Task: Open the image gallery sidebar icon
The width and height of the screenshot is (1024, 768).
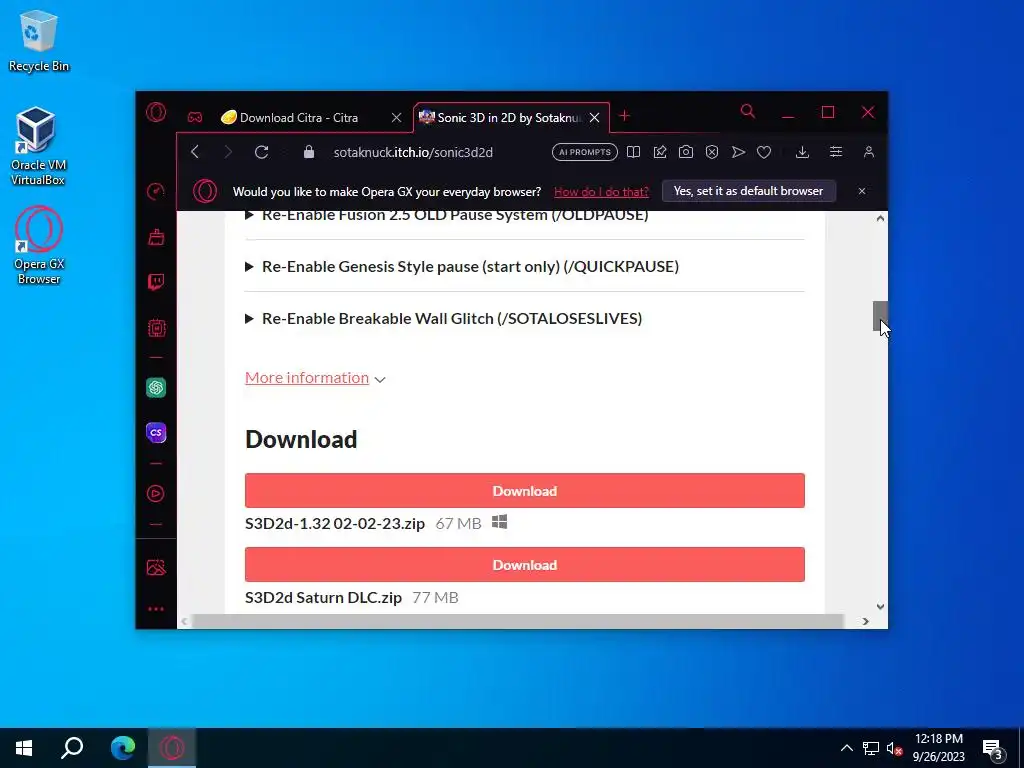Action: click(x=156, y=568)
